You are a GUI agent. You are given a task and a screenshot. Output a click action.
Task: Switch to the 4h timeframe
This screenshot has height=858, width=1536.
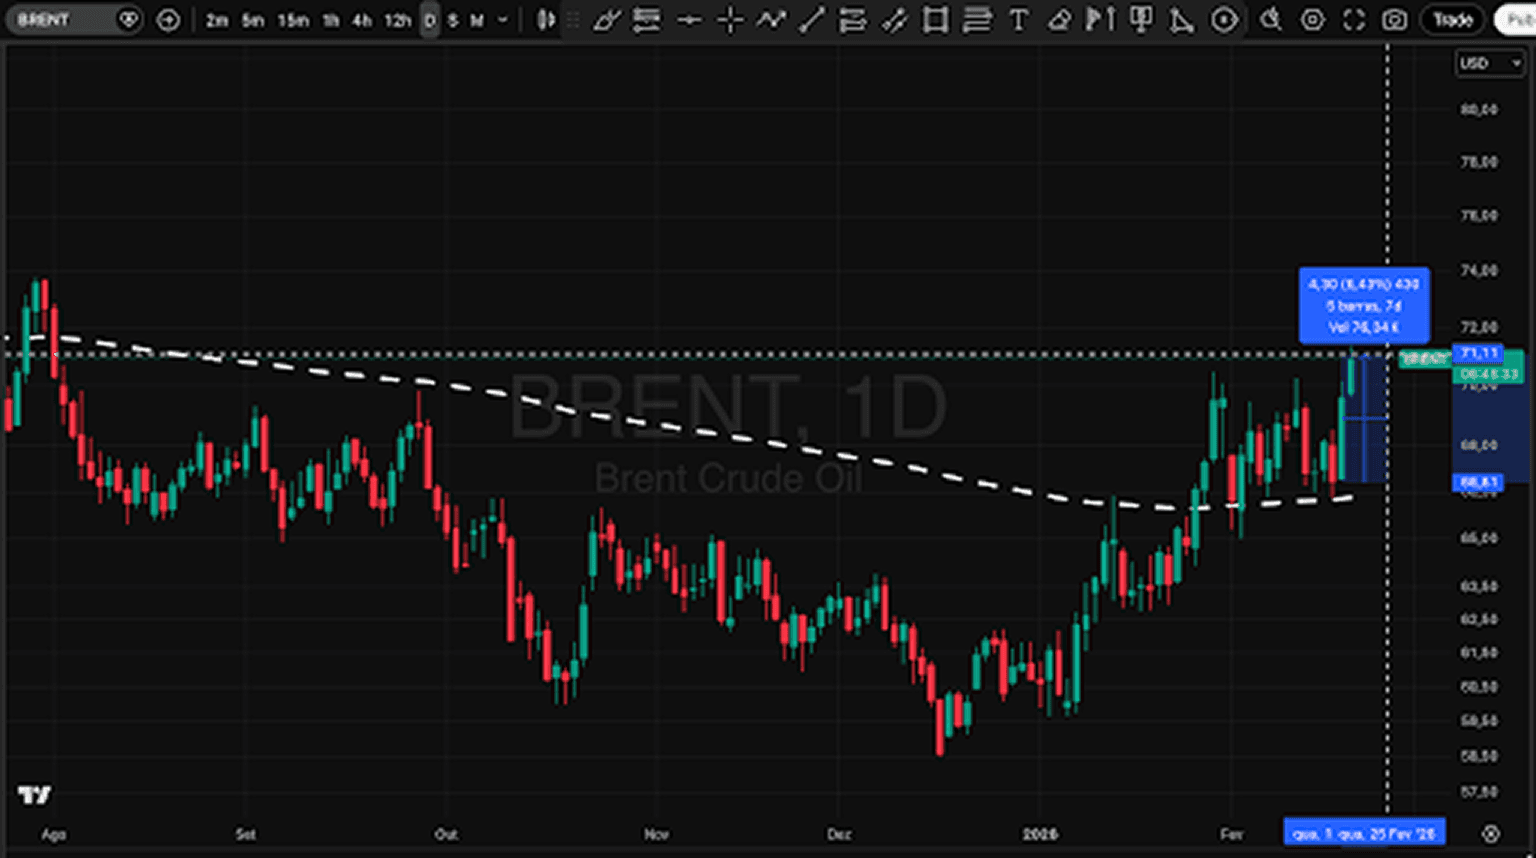[362, 20]
